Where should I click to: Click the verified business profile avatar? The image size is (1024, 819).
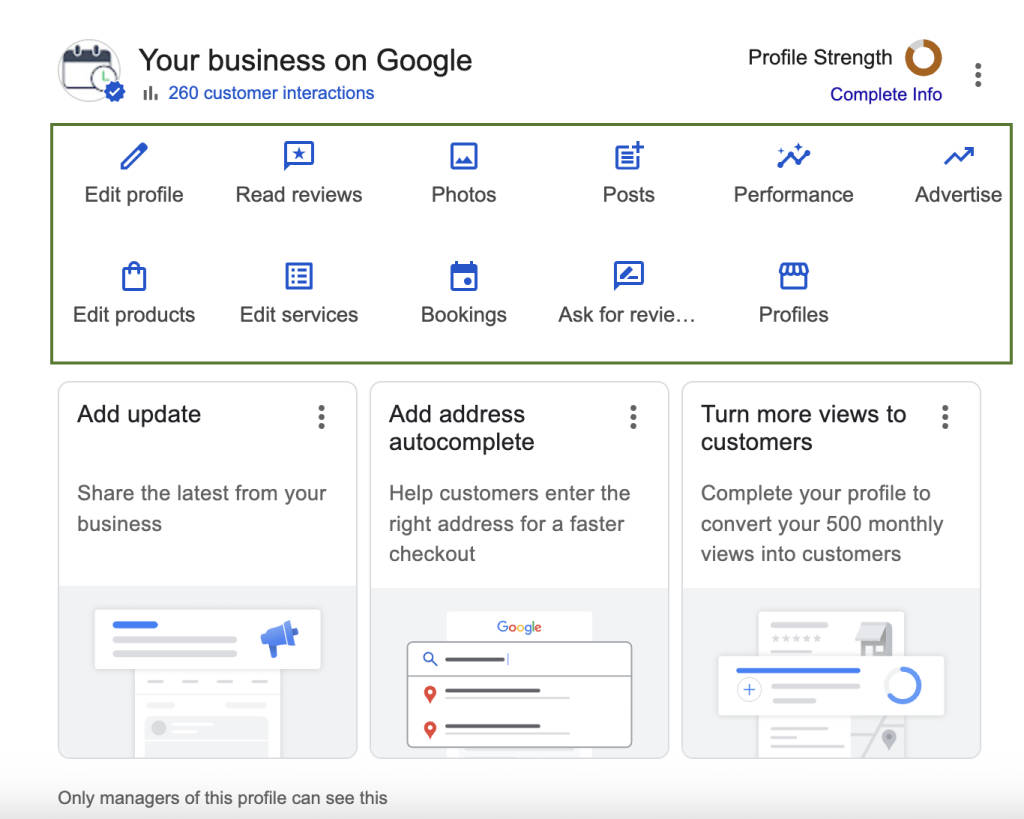[89, 71]
